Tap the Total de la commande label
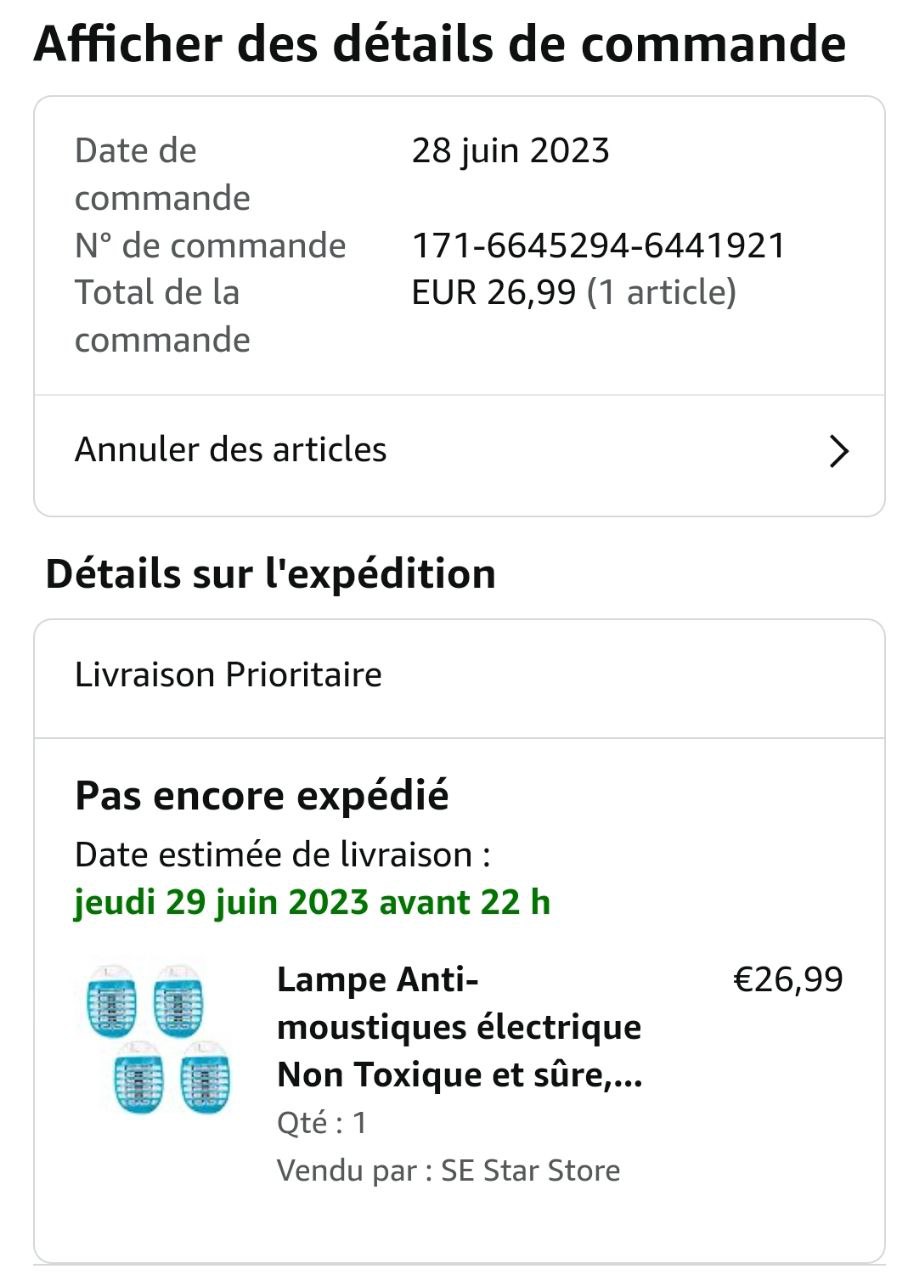917x1280 pixels. 162,316
